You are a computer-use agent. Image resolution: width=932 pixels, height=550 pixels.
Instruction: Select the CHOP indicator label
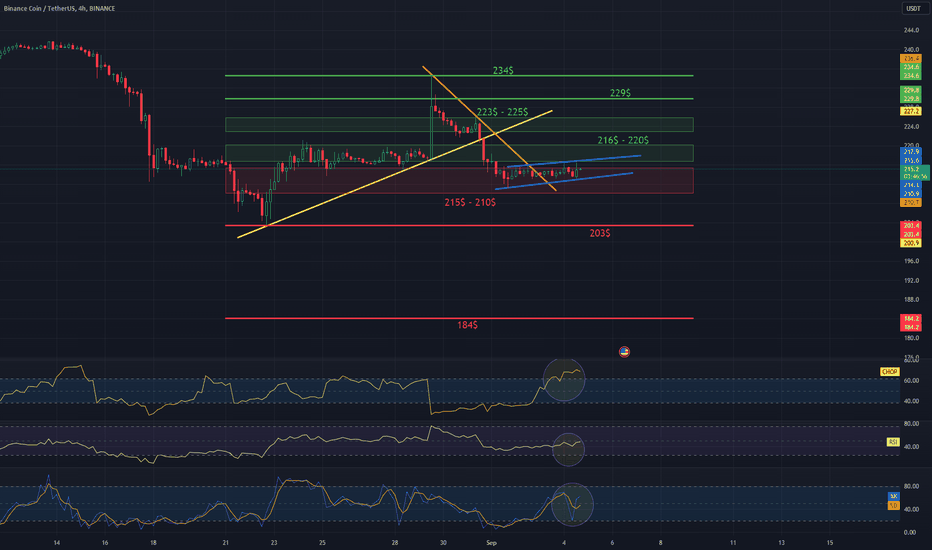pos(889,372)
